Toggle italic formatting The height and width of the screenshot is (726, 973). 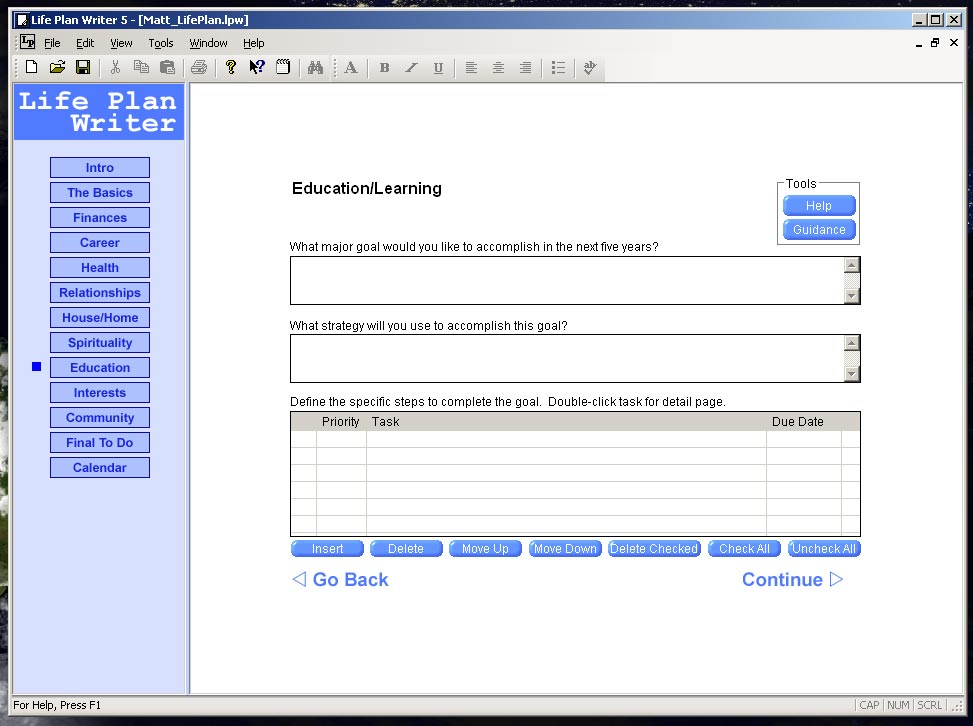(411, 67)
